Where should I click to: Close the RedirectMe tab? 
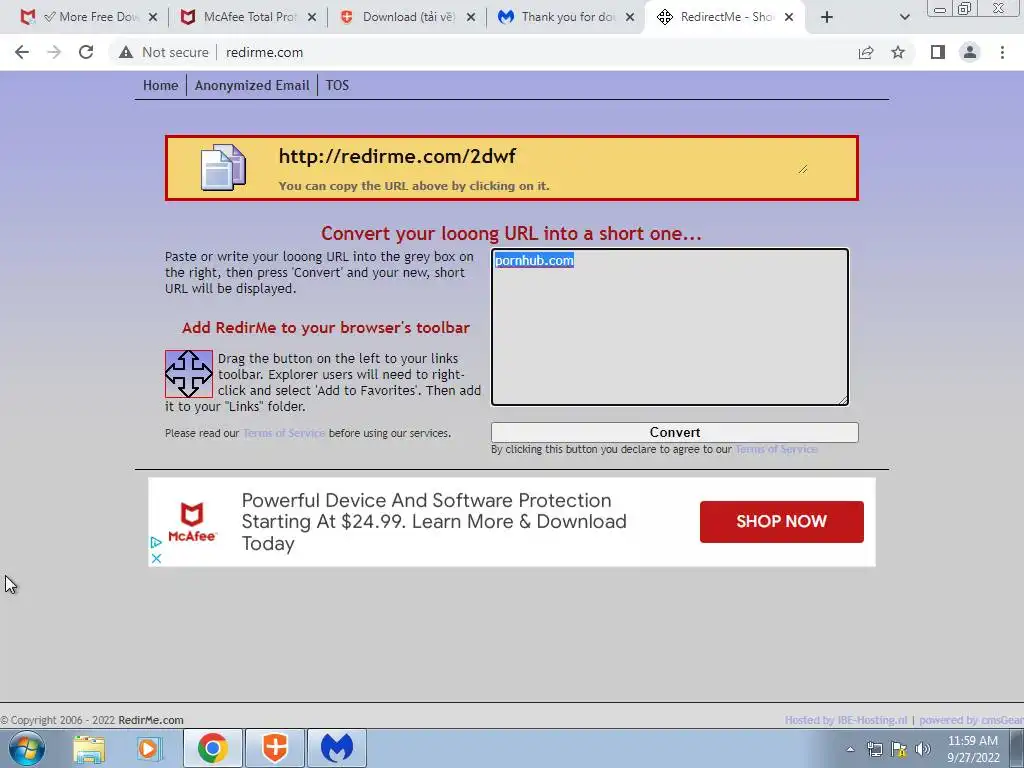click(789, 18)
